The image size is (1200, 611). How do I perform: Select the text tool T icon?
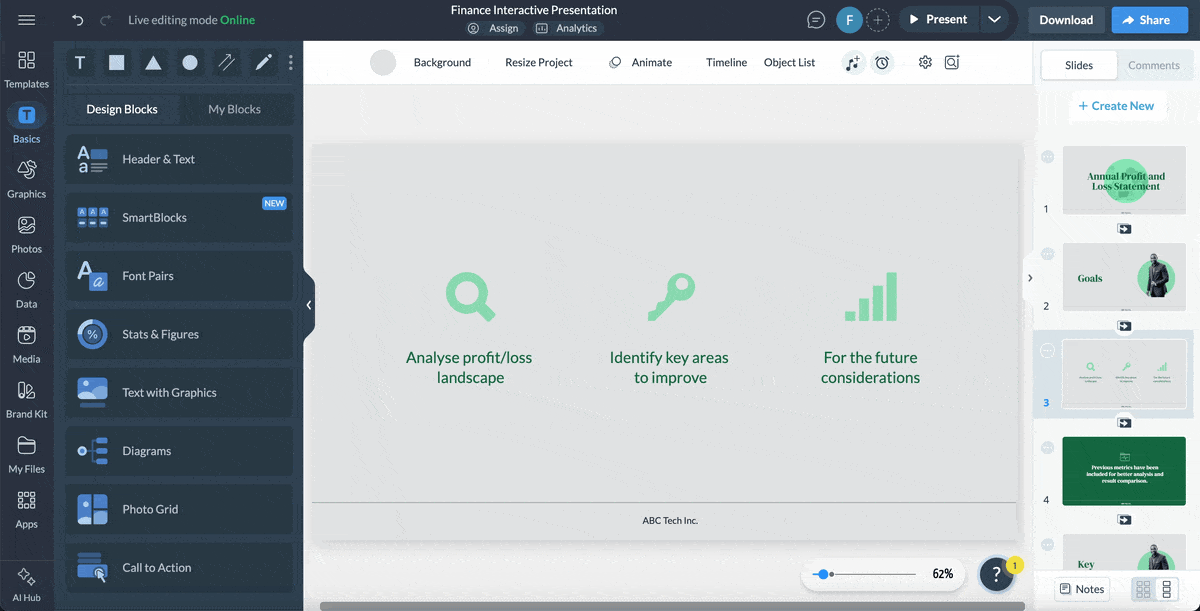(x=80, y=62)
